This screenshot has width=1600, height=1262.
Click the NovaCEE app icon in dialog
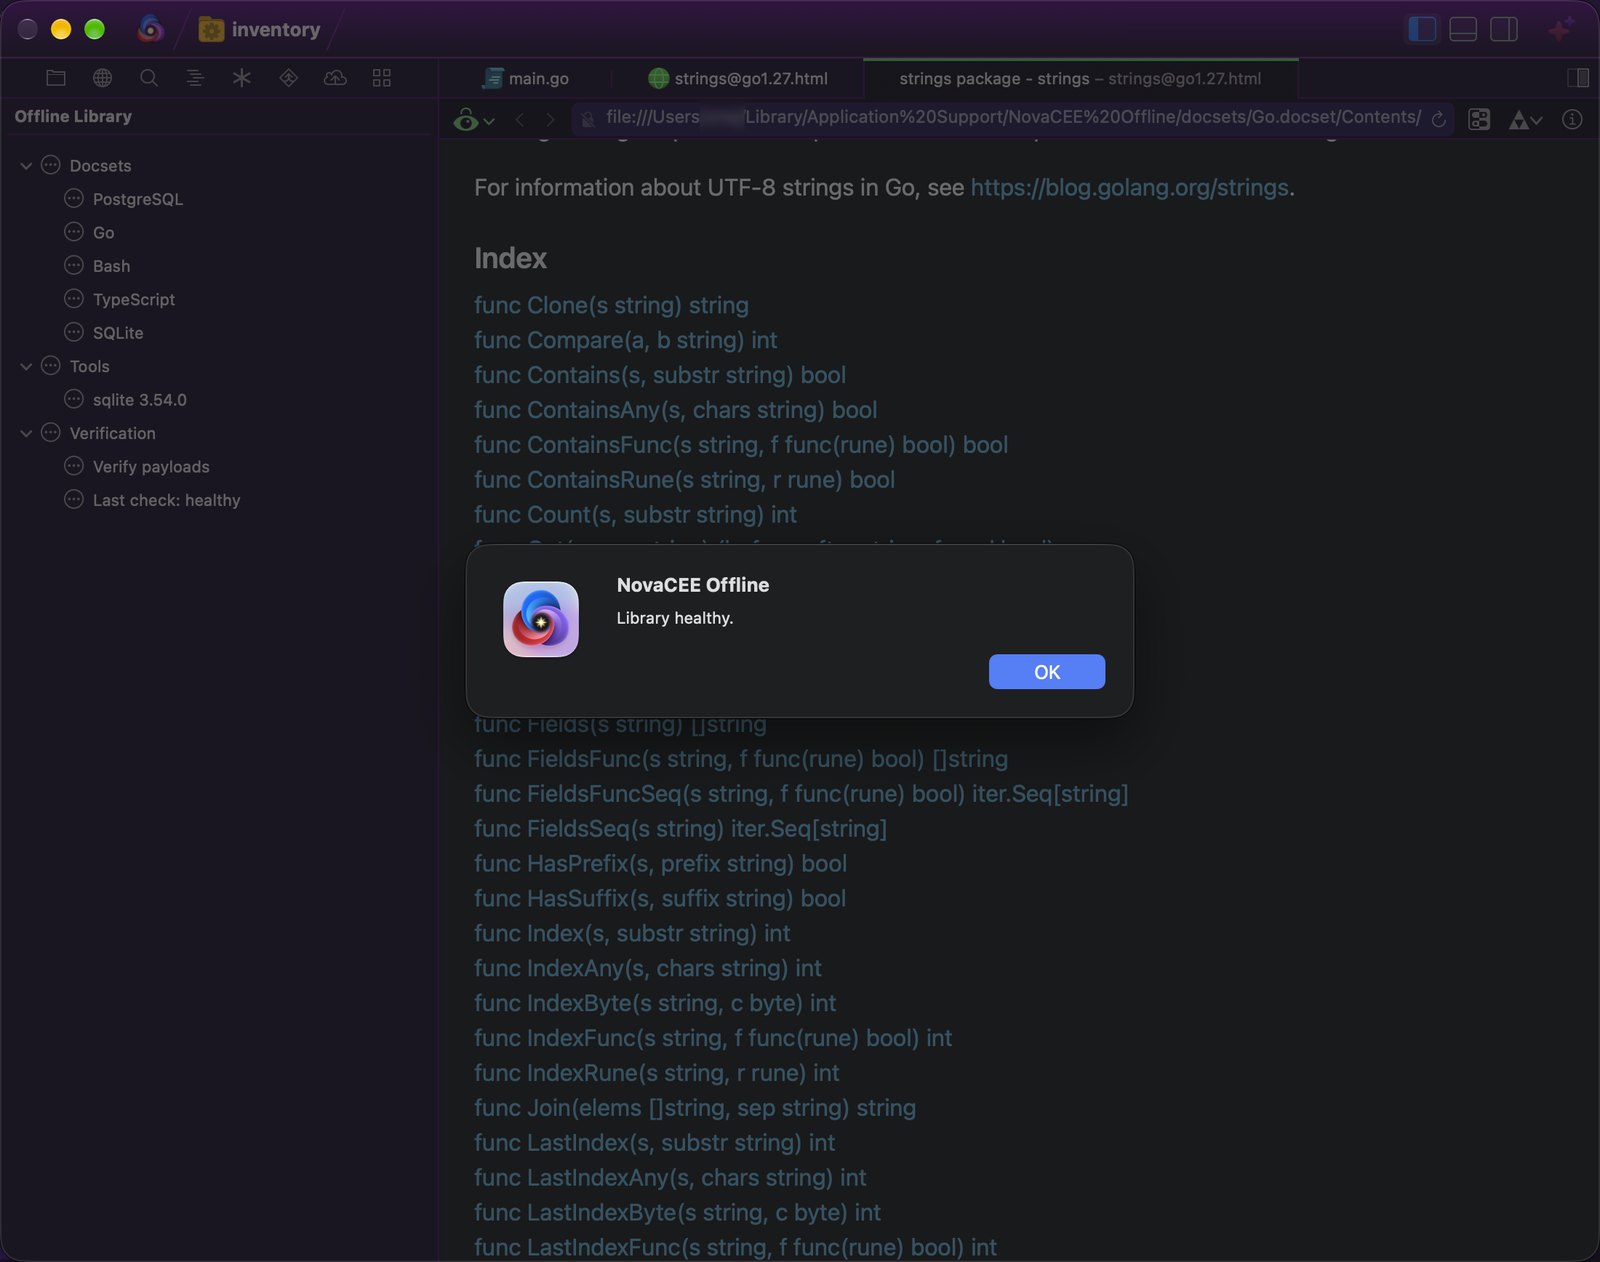click(x=541, y=619)
